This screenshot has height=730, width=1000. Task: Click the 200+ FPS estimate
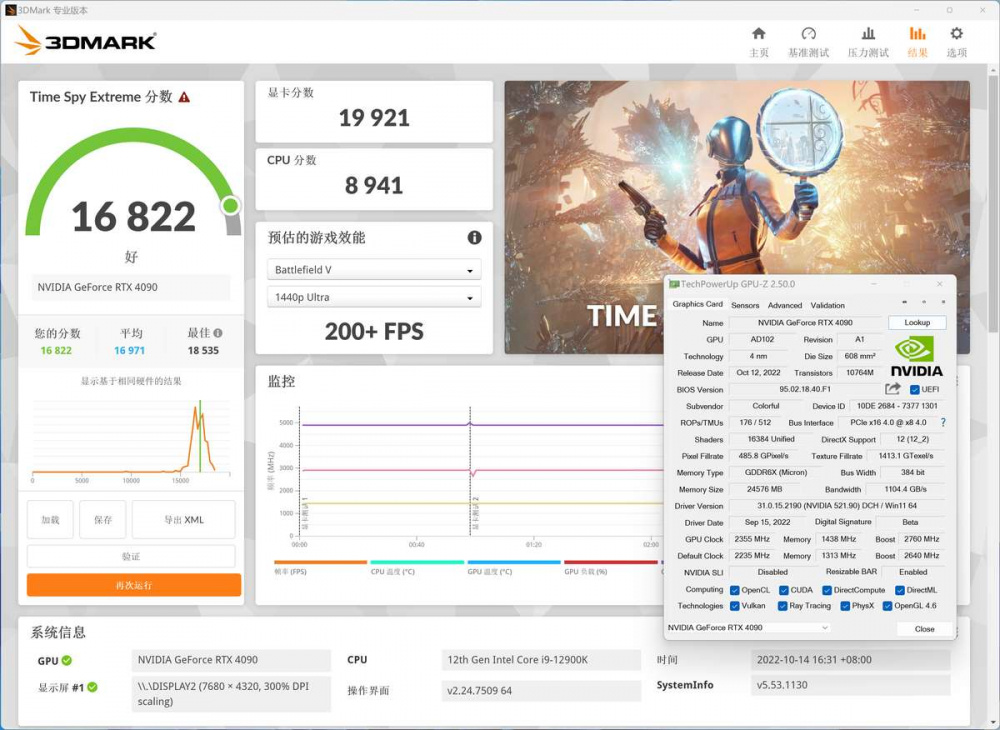(374, 332)
